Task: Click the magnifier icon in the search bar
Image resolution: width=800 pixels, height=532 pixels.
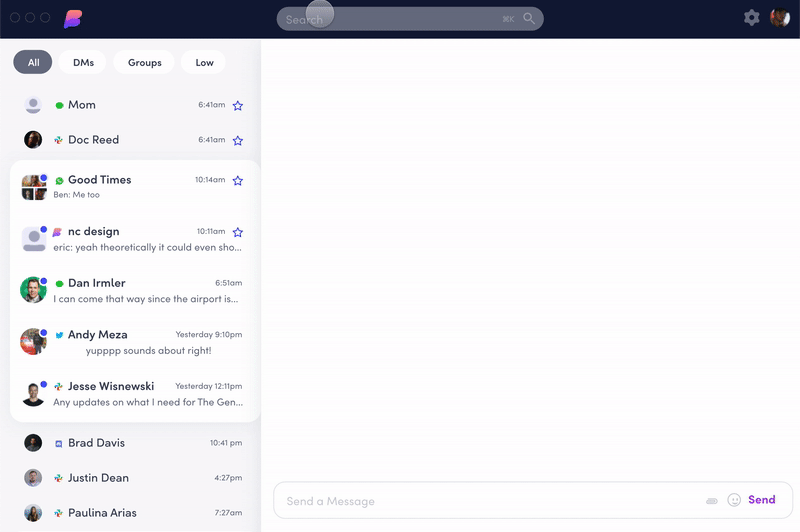Action: [x=529, y=19]
